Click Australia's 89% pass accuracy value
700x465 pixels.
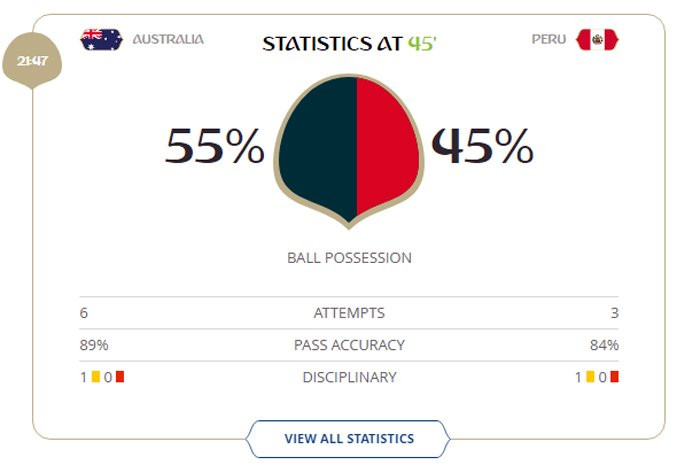tap(94, 345)
